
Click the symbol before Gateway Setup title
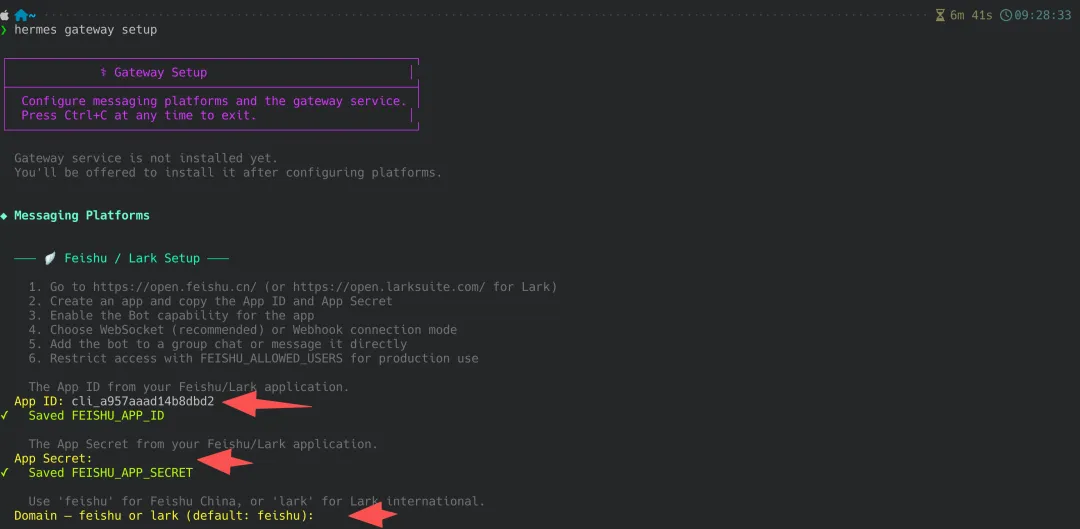pyautogui.click(x=103, y=72)
